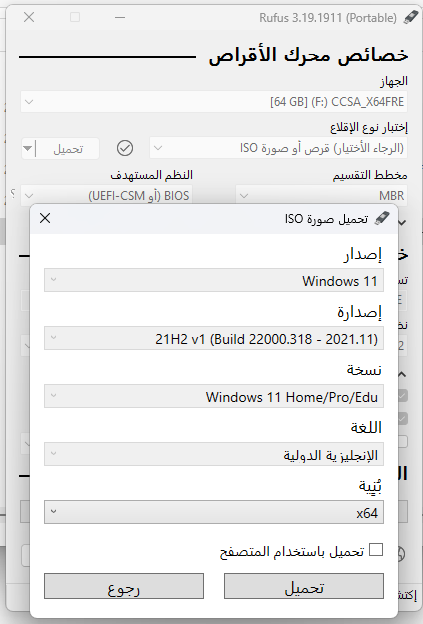Click the Rufus USB icon in main title bar
Viewport: 423px width, 624px height.
(410, 17)
